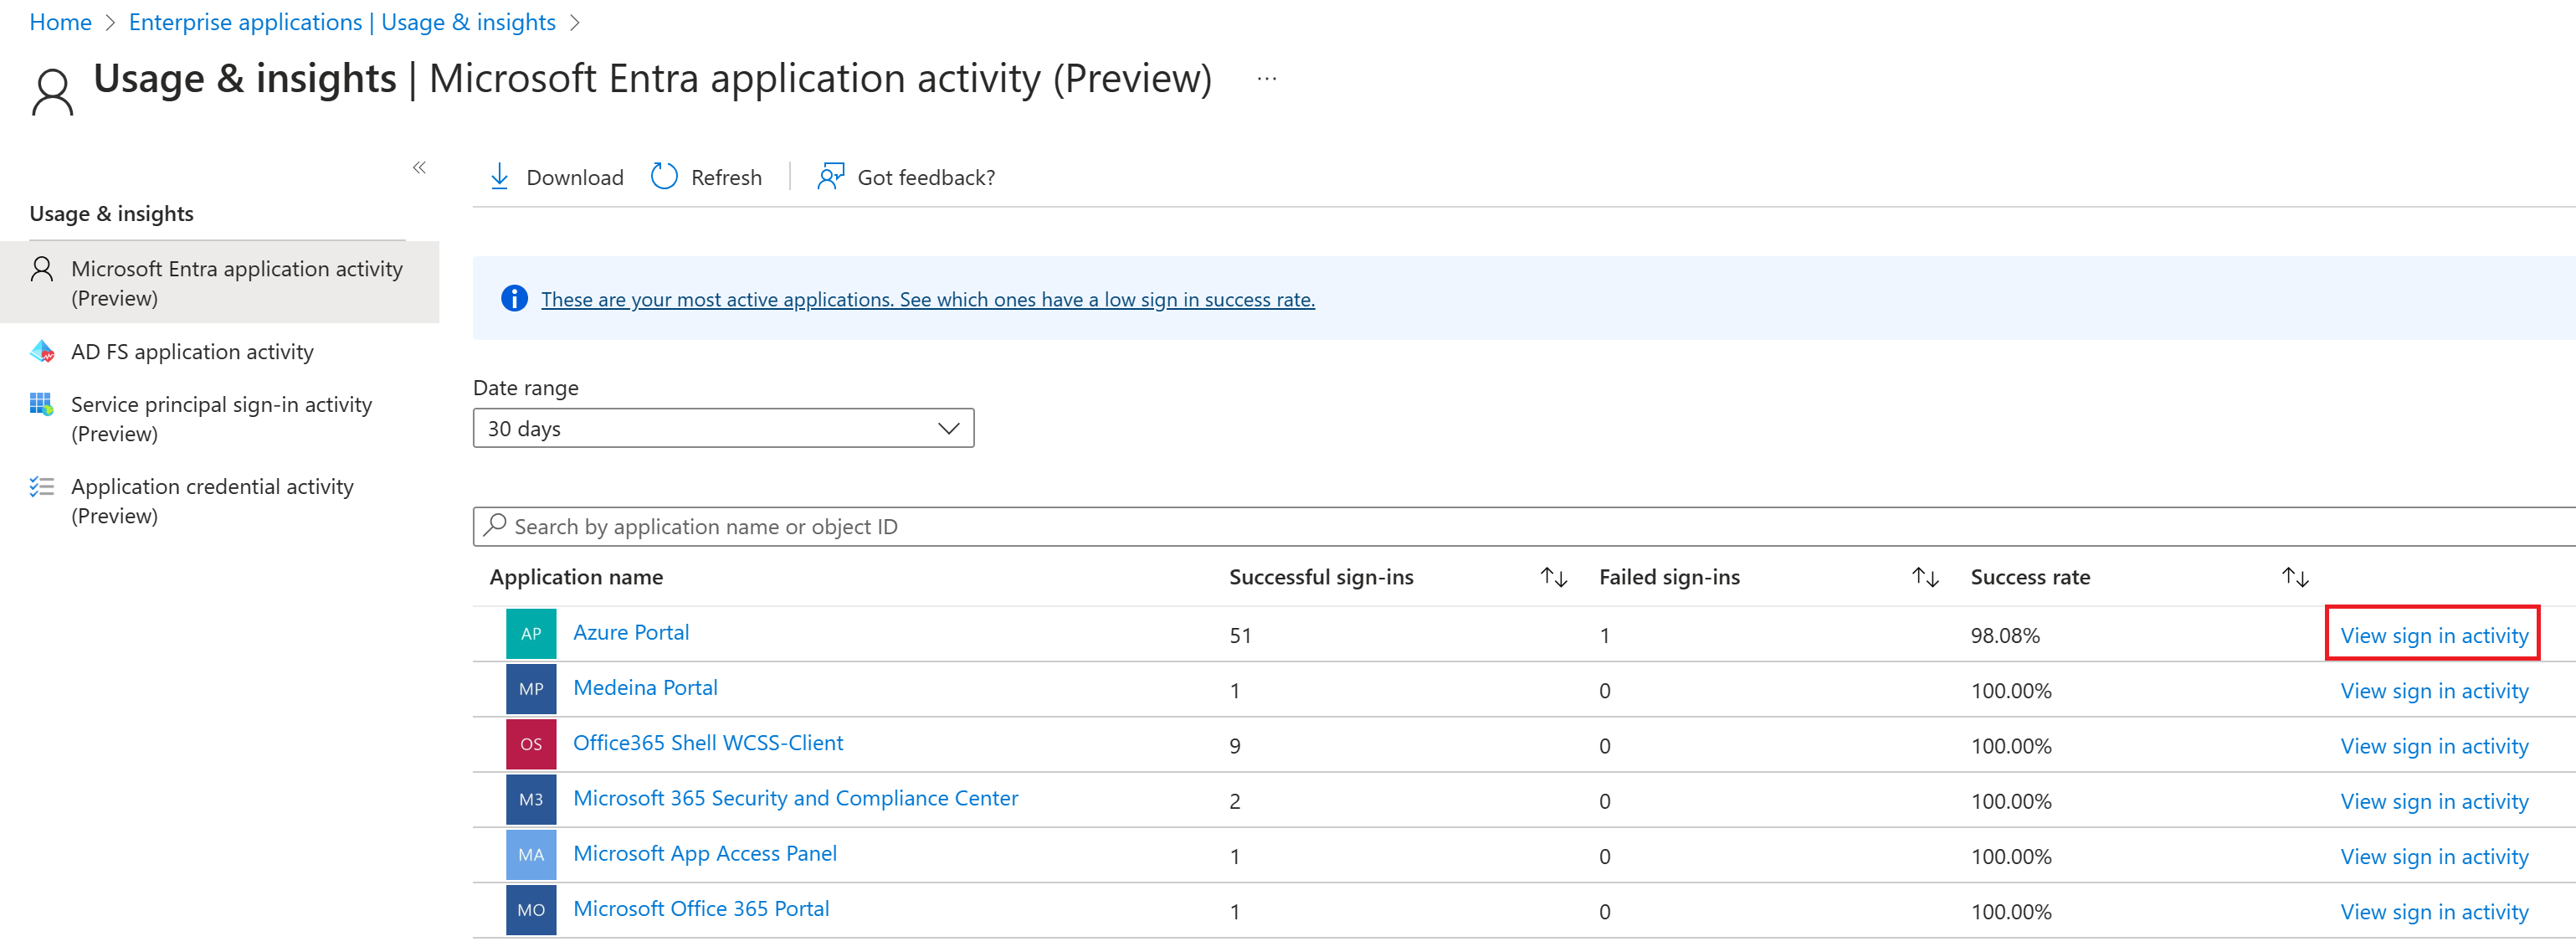Click the Failed sign-ins column header
The height and width of the screenshot is (952, 2576).
point(1669,577)
